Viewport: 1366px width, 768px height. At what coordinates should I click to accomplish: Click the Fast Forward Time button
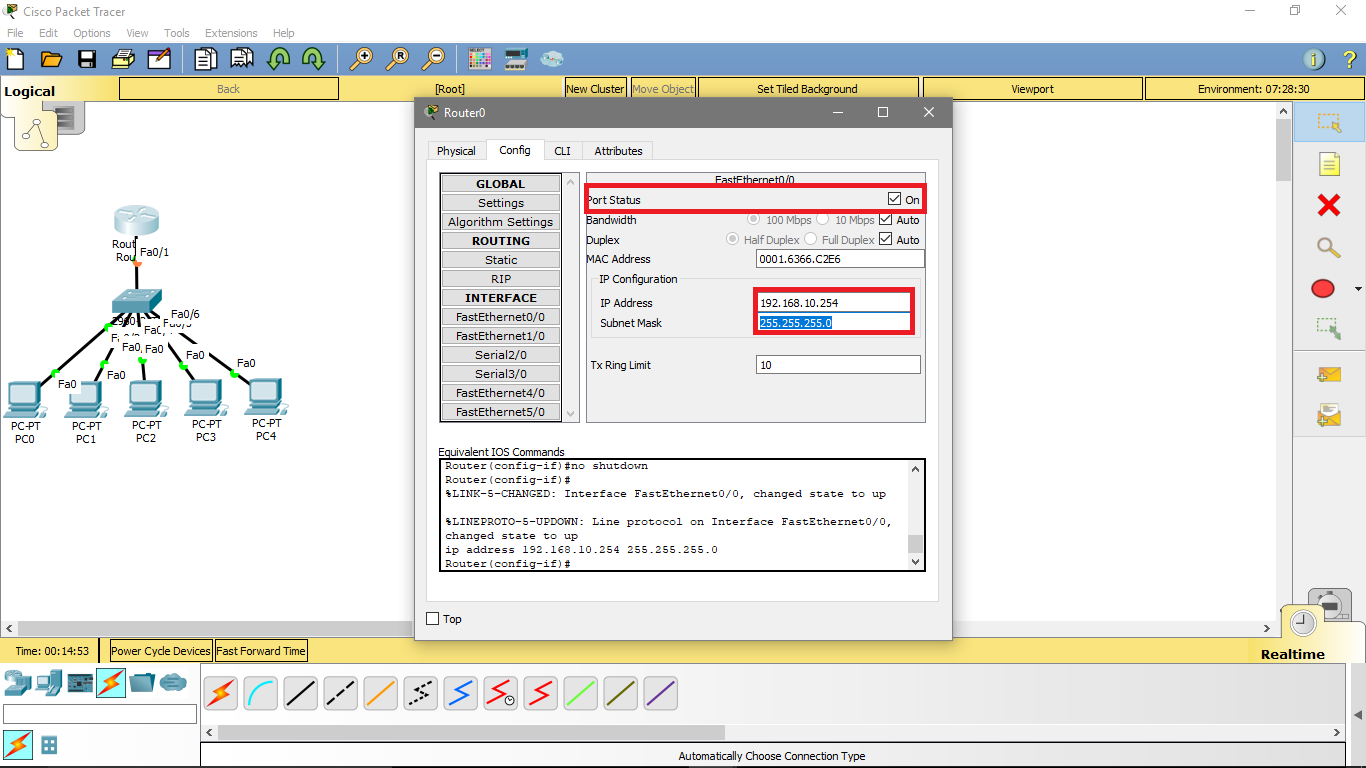point(261,651)
